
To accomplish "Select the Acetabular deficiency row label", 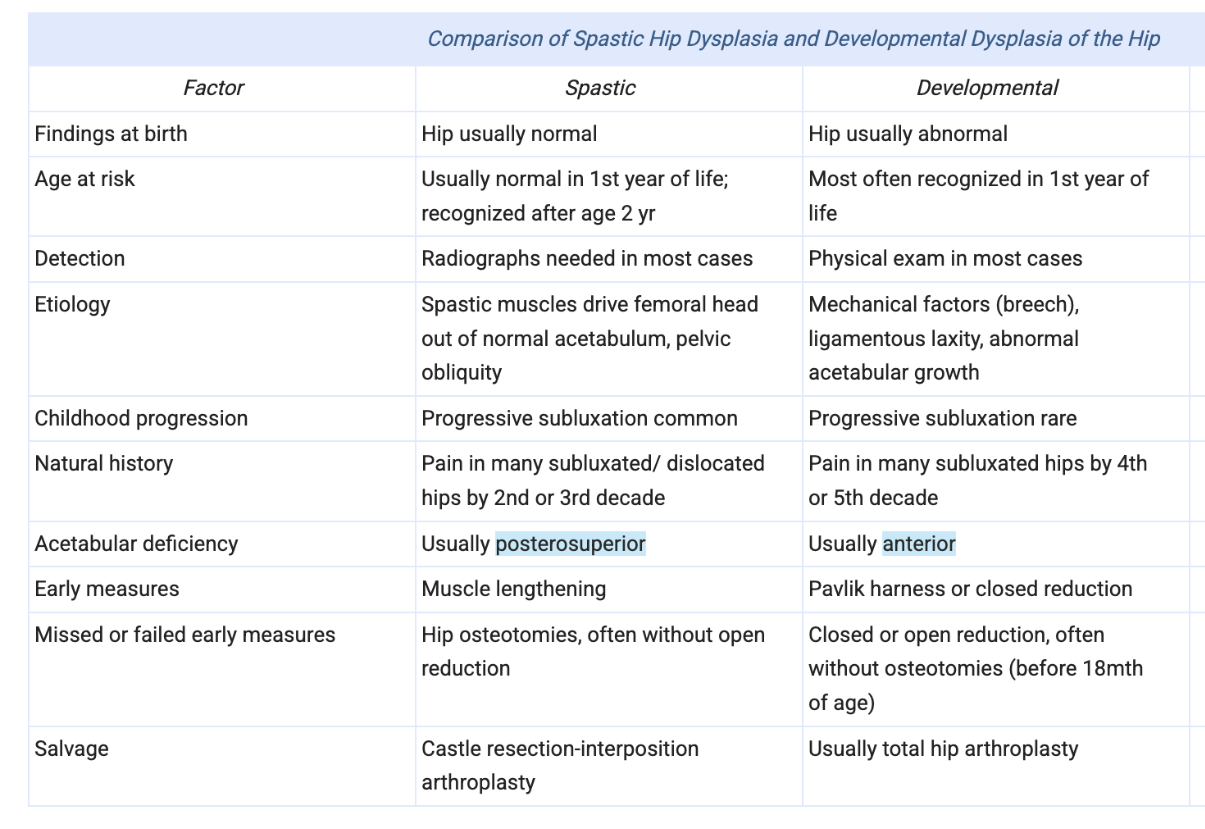I will pyautogui.click(x=136, y=544).
